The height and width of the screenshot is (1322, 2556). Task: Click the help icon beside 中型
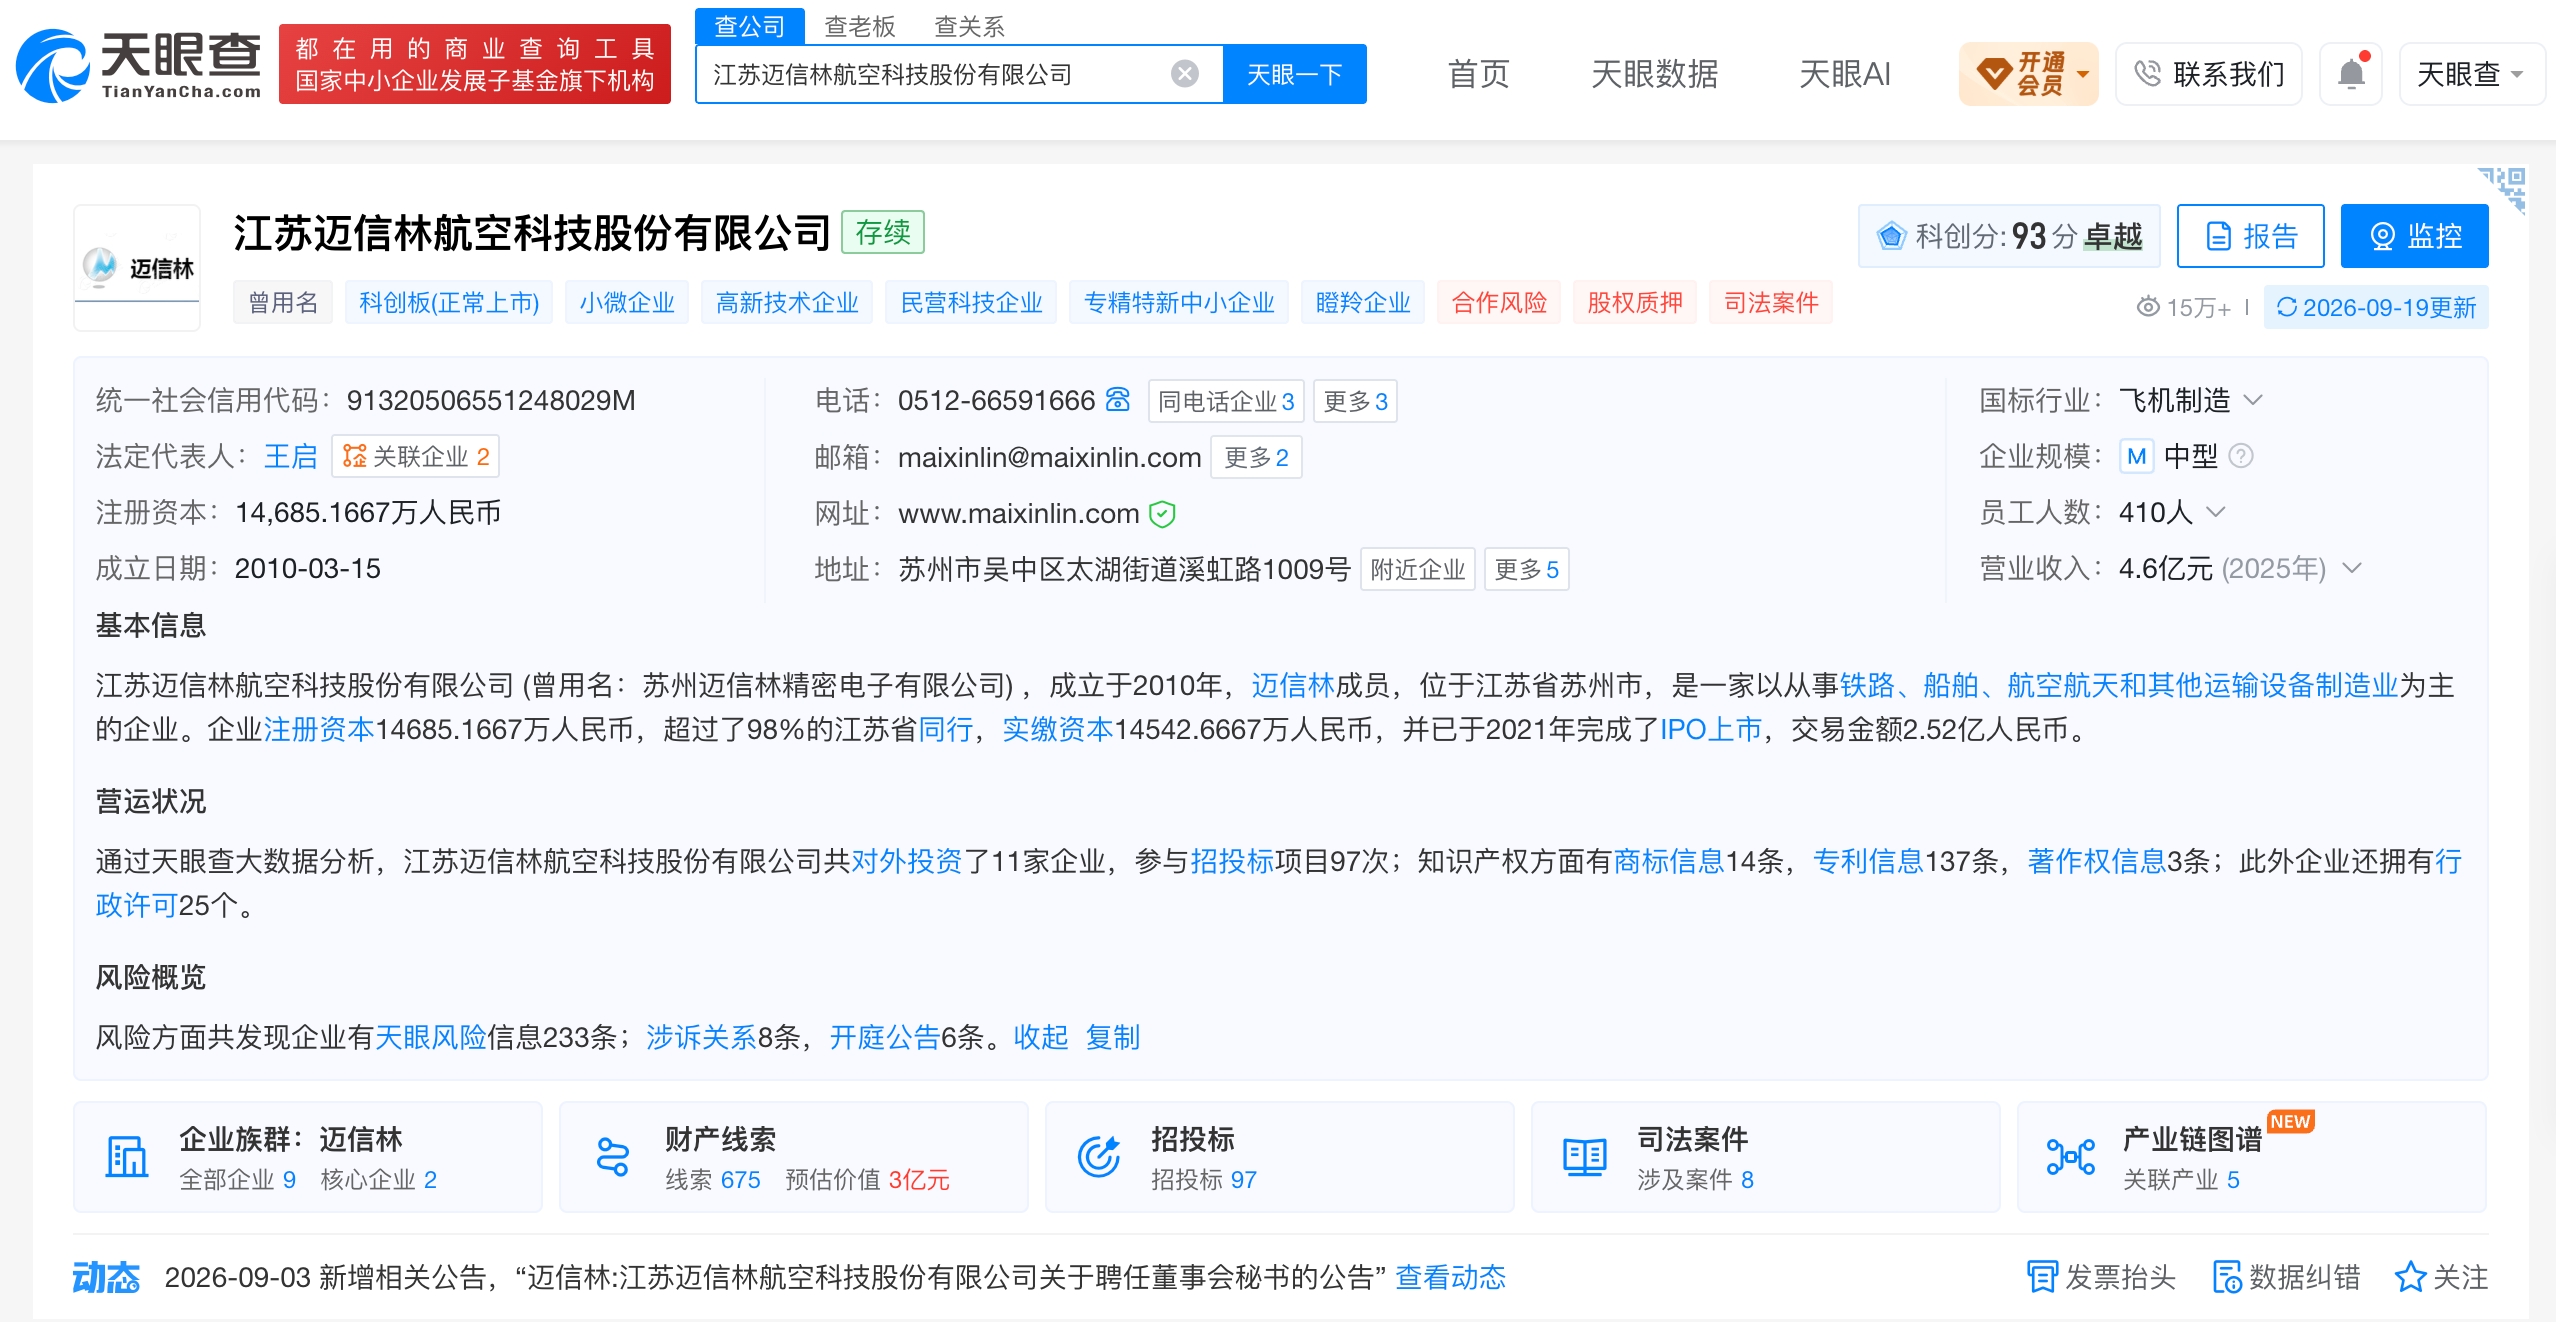tap(2242, 456)
